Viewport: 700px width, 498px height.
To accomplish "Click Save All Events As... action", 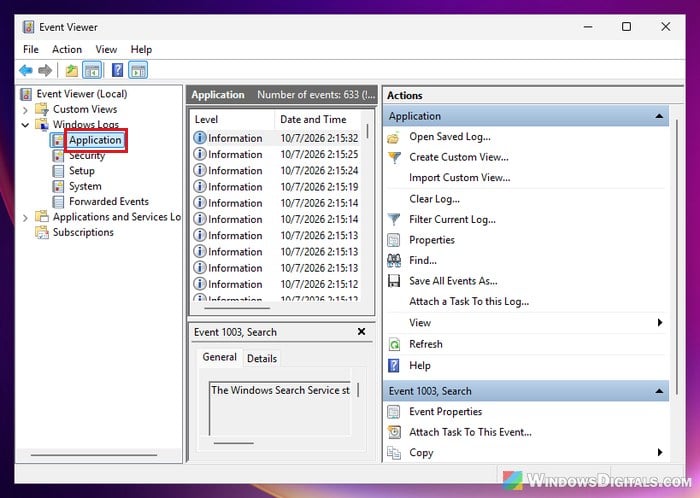I will click(453, 281).
